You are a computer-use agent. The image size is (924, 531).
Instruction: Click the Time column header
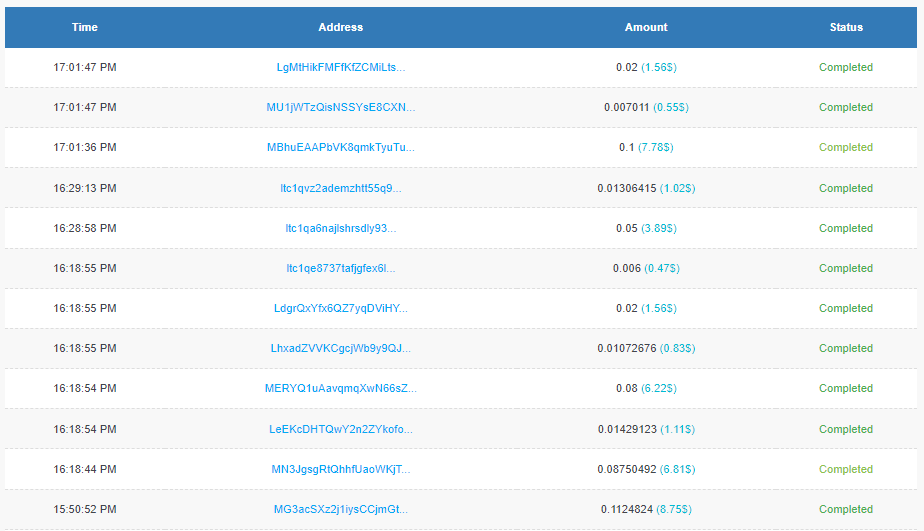[85, 27]
